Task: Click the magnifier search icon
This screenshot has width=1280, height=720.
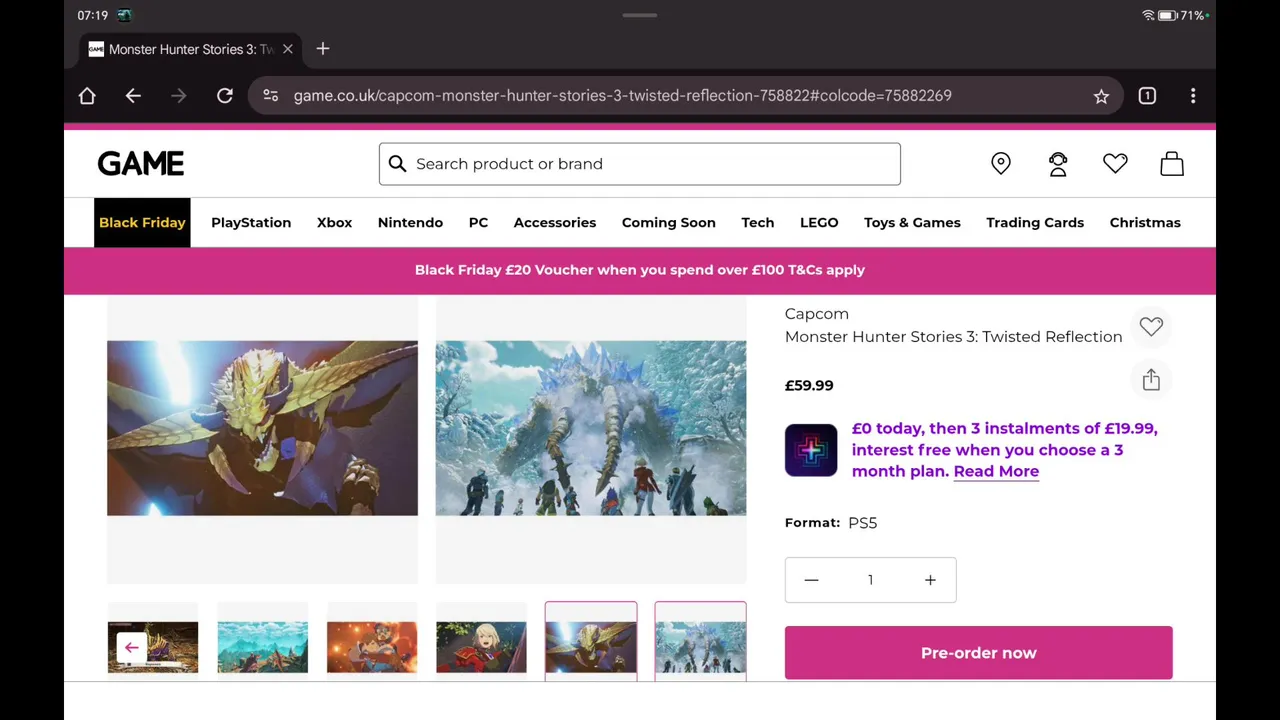Action: pyautogui.click(x=397, y=164)
